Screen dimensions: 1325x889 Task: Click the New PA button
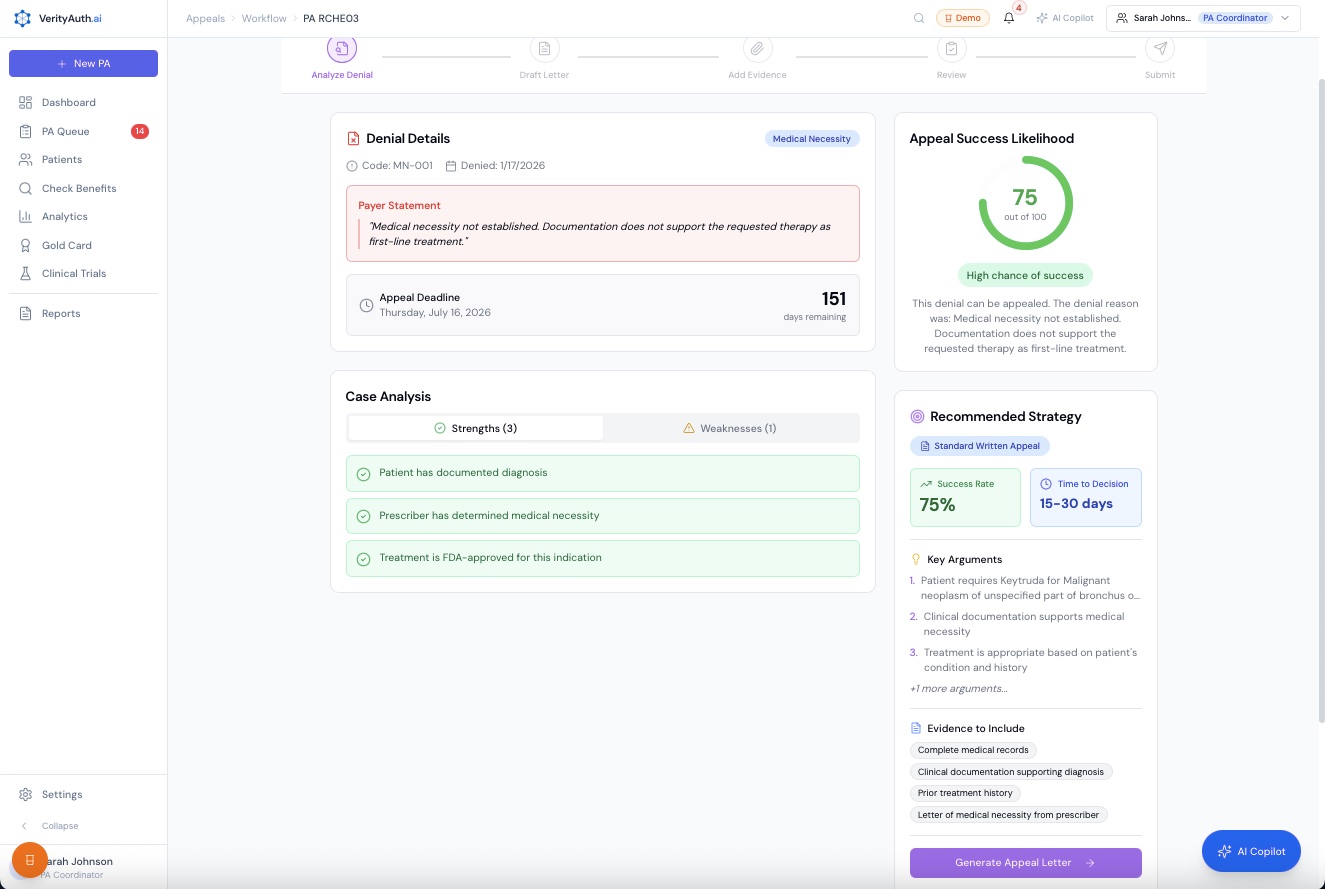tap(83, 63)
